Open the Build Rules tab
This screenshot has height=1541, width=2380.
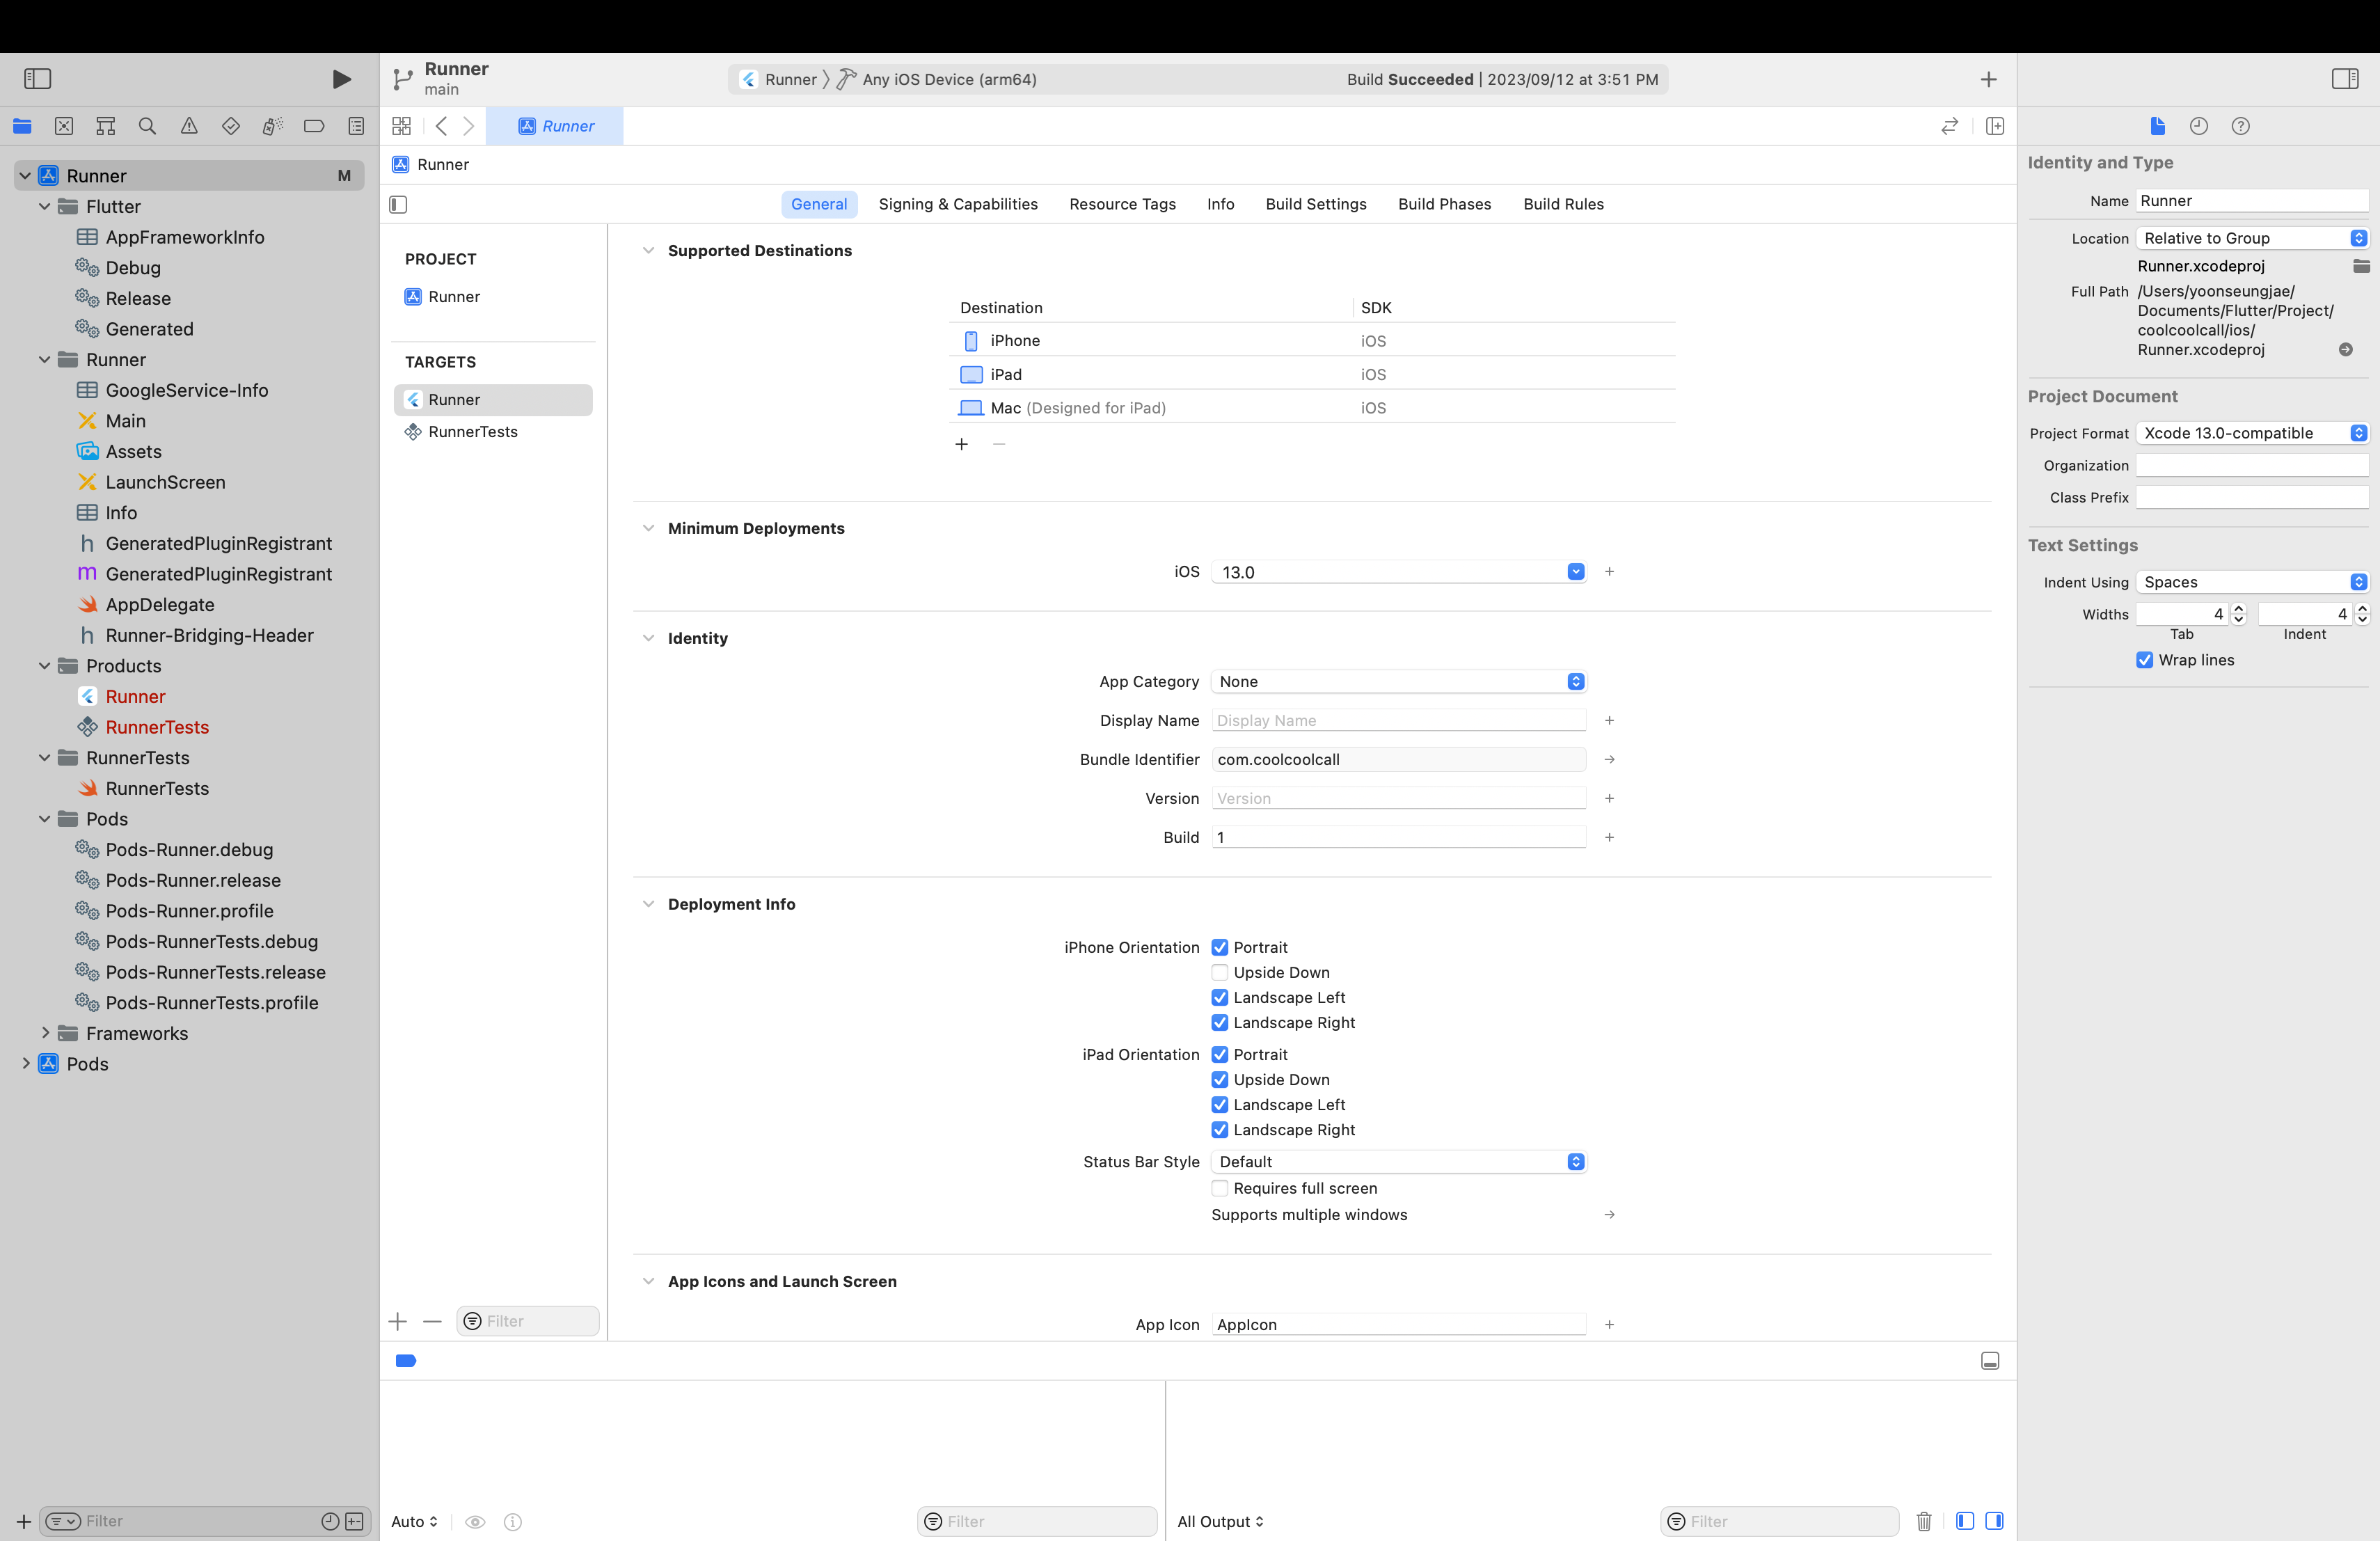(1563, 204)
